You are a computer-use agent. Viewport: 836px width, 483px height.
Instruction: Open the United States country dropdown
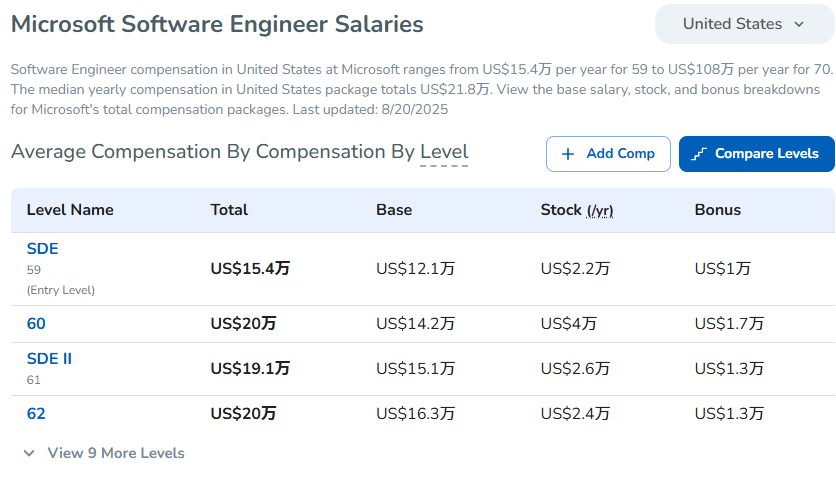(x=744, y=24)
